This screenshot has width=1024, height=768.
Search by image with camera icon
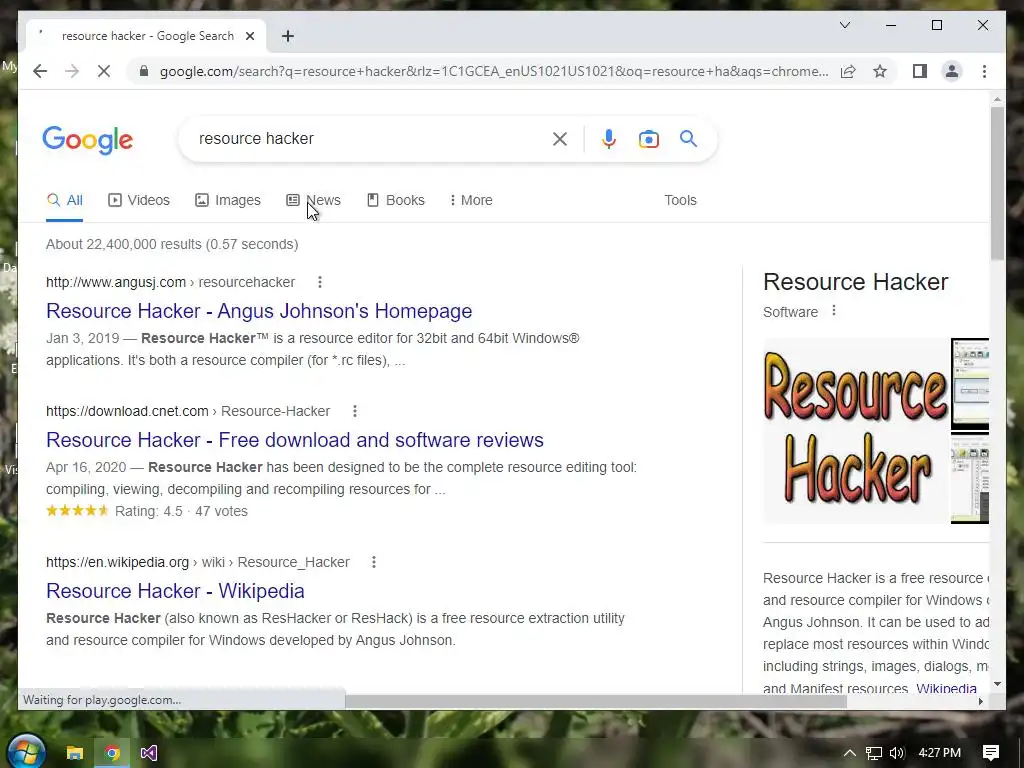[x=648, y=138]
